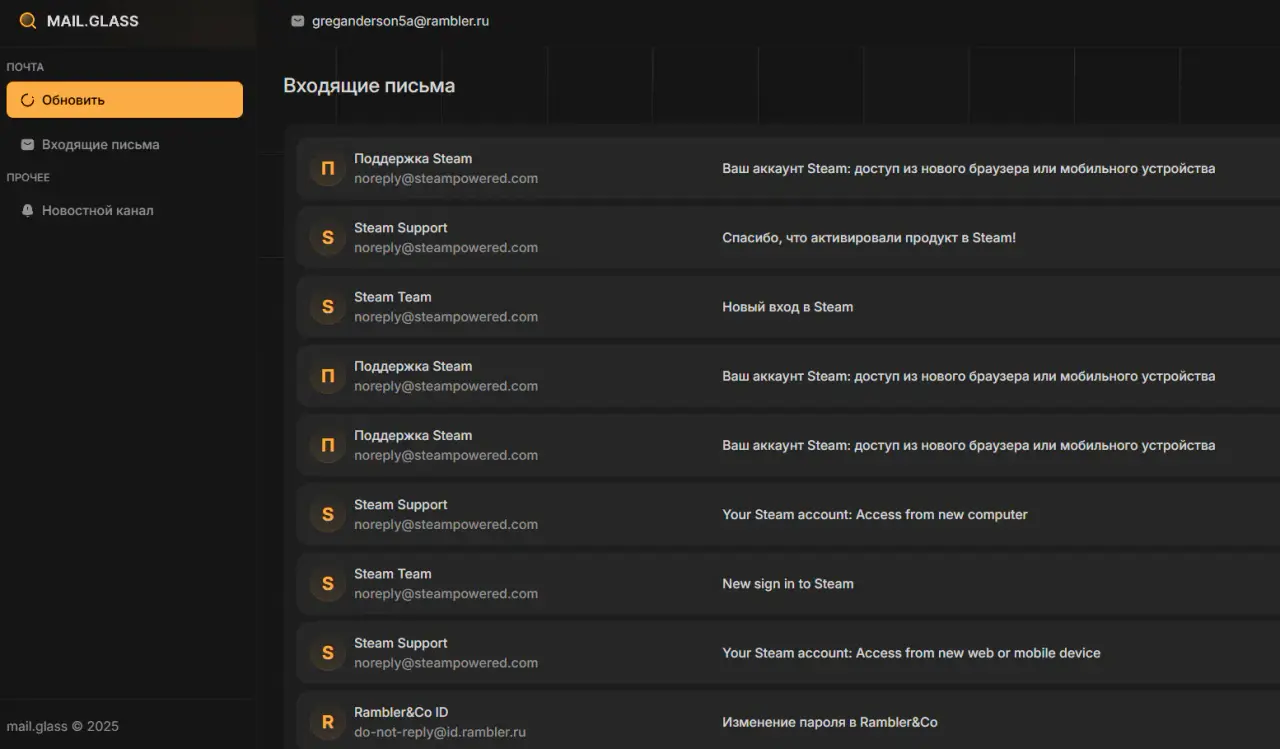Click the envelope icon beside greganderson5a@rambler.ru
The height and width of the screenshot is (749, 1280).
tap(297, 21)
